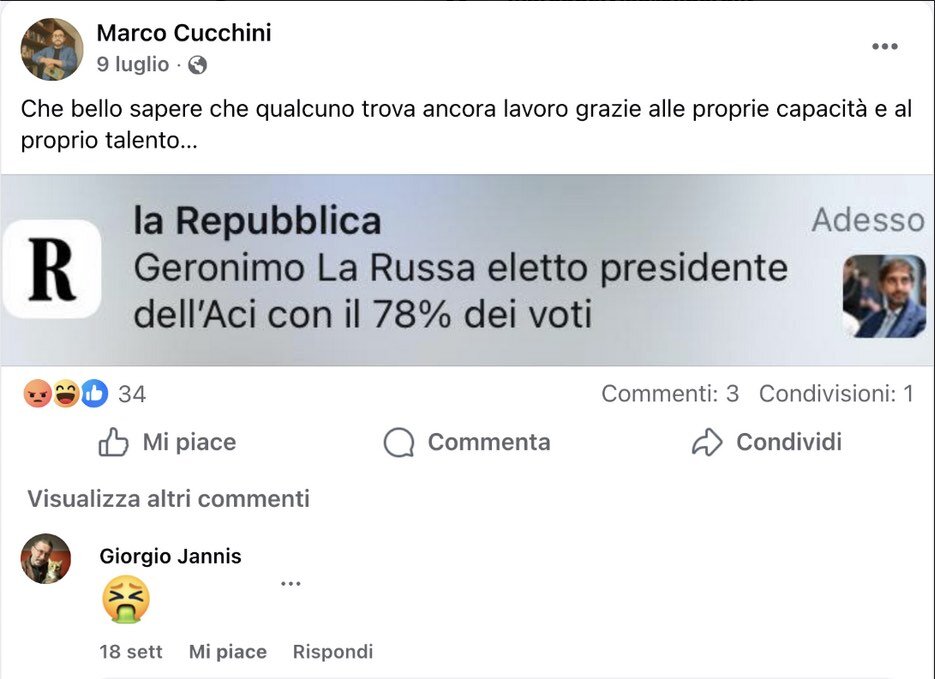Click the 34 reactions count
The width and height of the screenshot is (935, 679).
131,394
